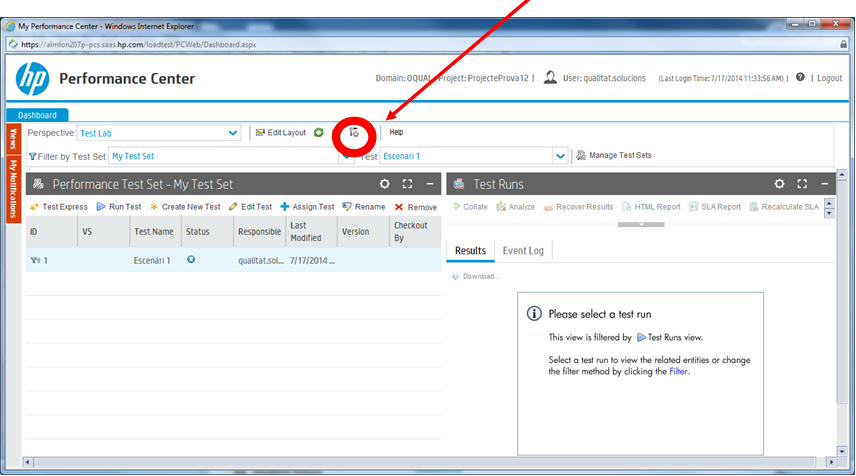The image size is (856, 476).
Task: Open the Dashboard tab
Action: click(x=37, y=115)
